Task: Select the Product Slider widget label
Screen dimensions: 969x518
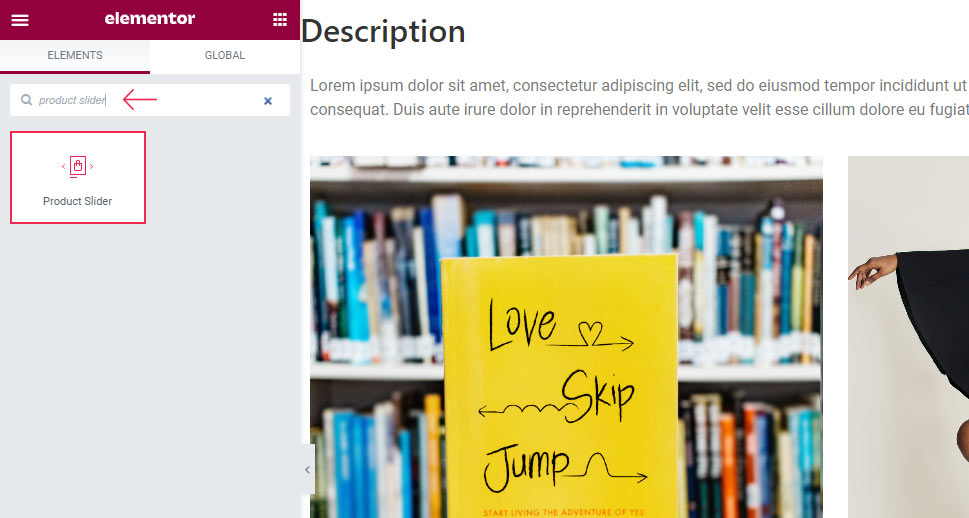Action: [x=78, y=201]
